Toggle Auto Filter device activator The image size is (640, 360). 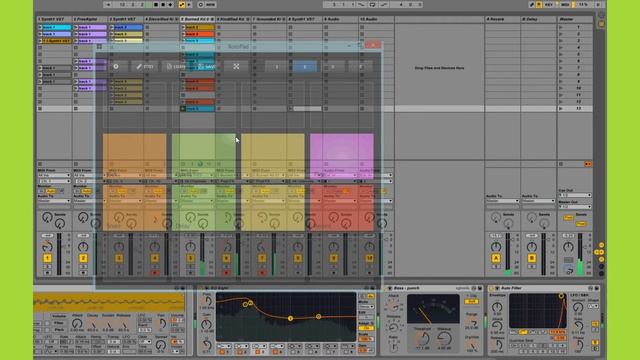pyautogui.click(x=491, y=288)
